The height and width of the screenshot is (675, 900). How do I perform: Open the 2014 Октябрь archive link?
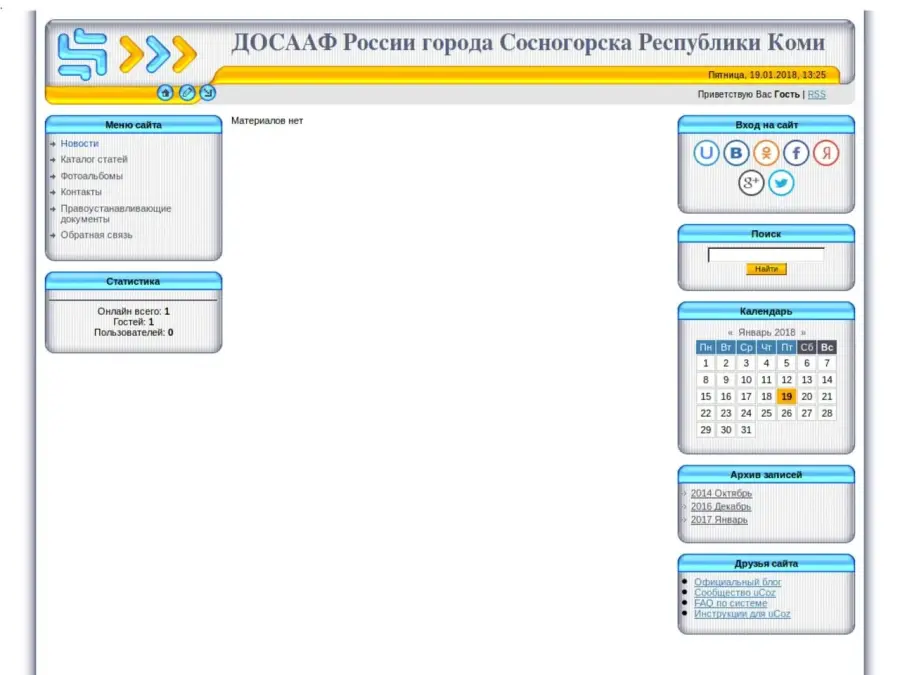721,493
